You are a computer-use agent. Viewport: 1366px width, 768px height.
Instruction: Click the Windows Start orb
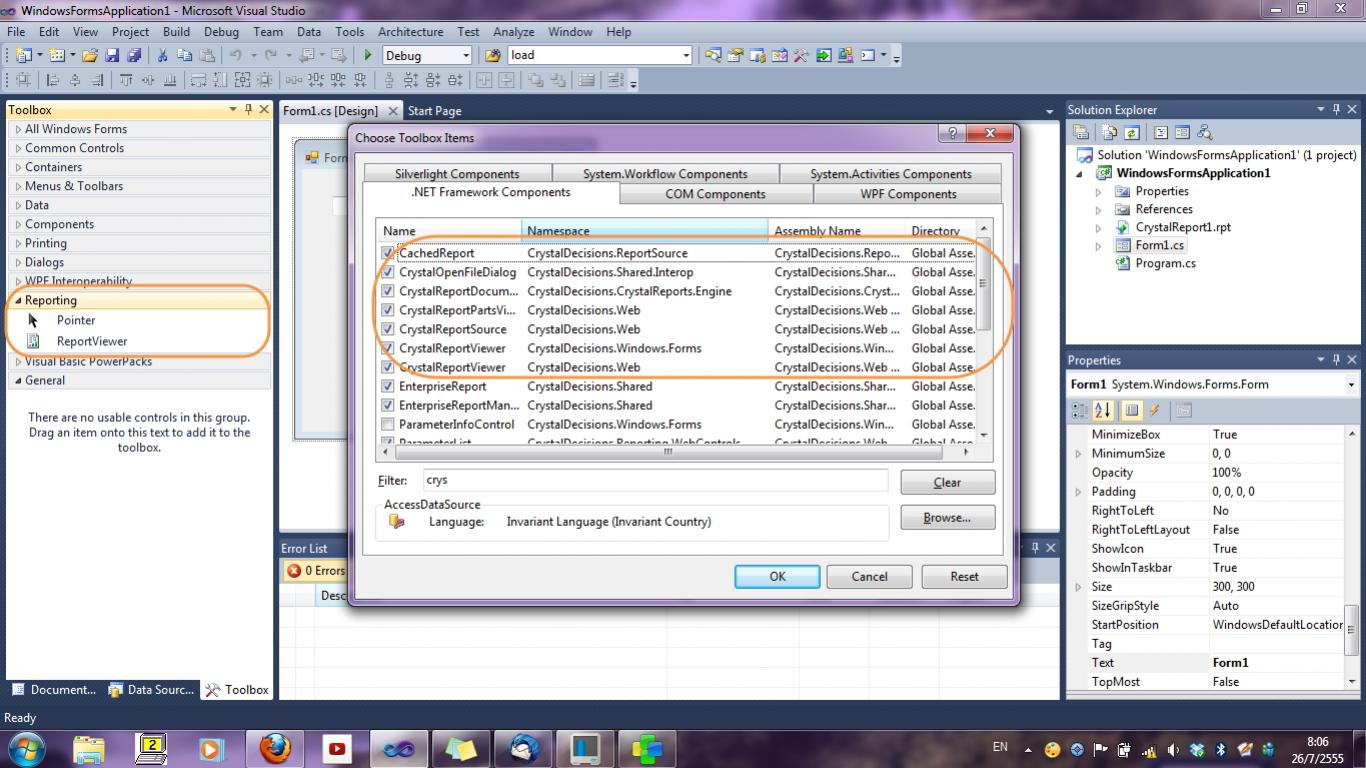tap(25, 747)
